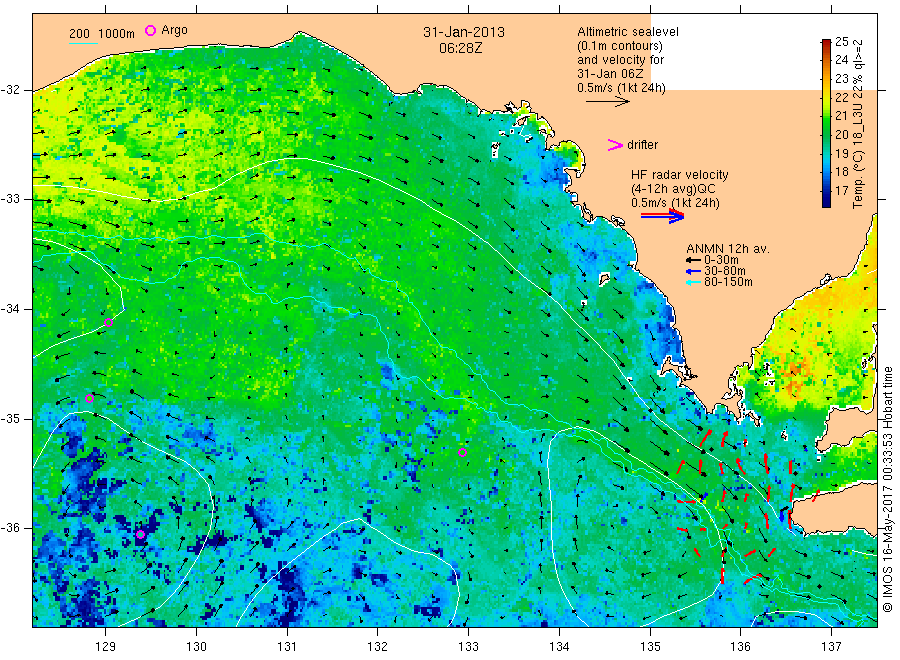Click the Argo float marker near 35.3°S 133°E
This screenshot has height=660, width=900.
[462, 452]
